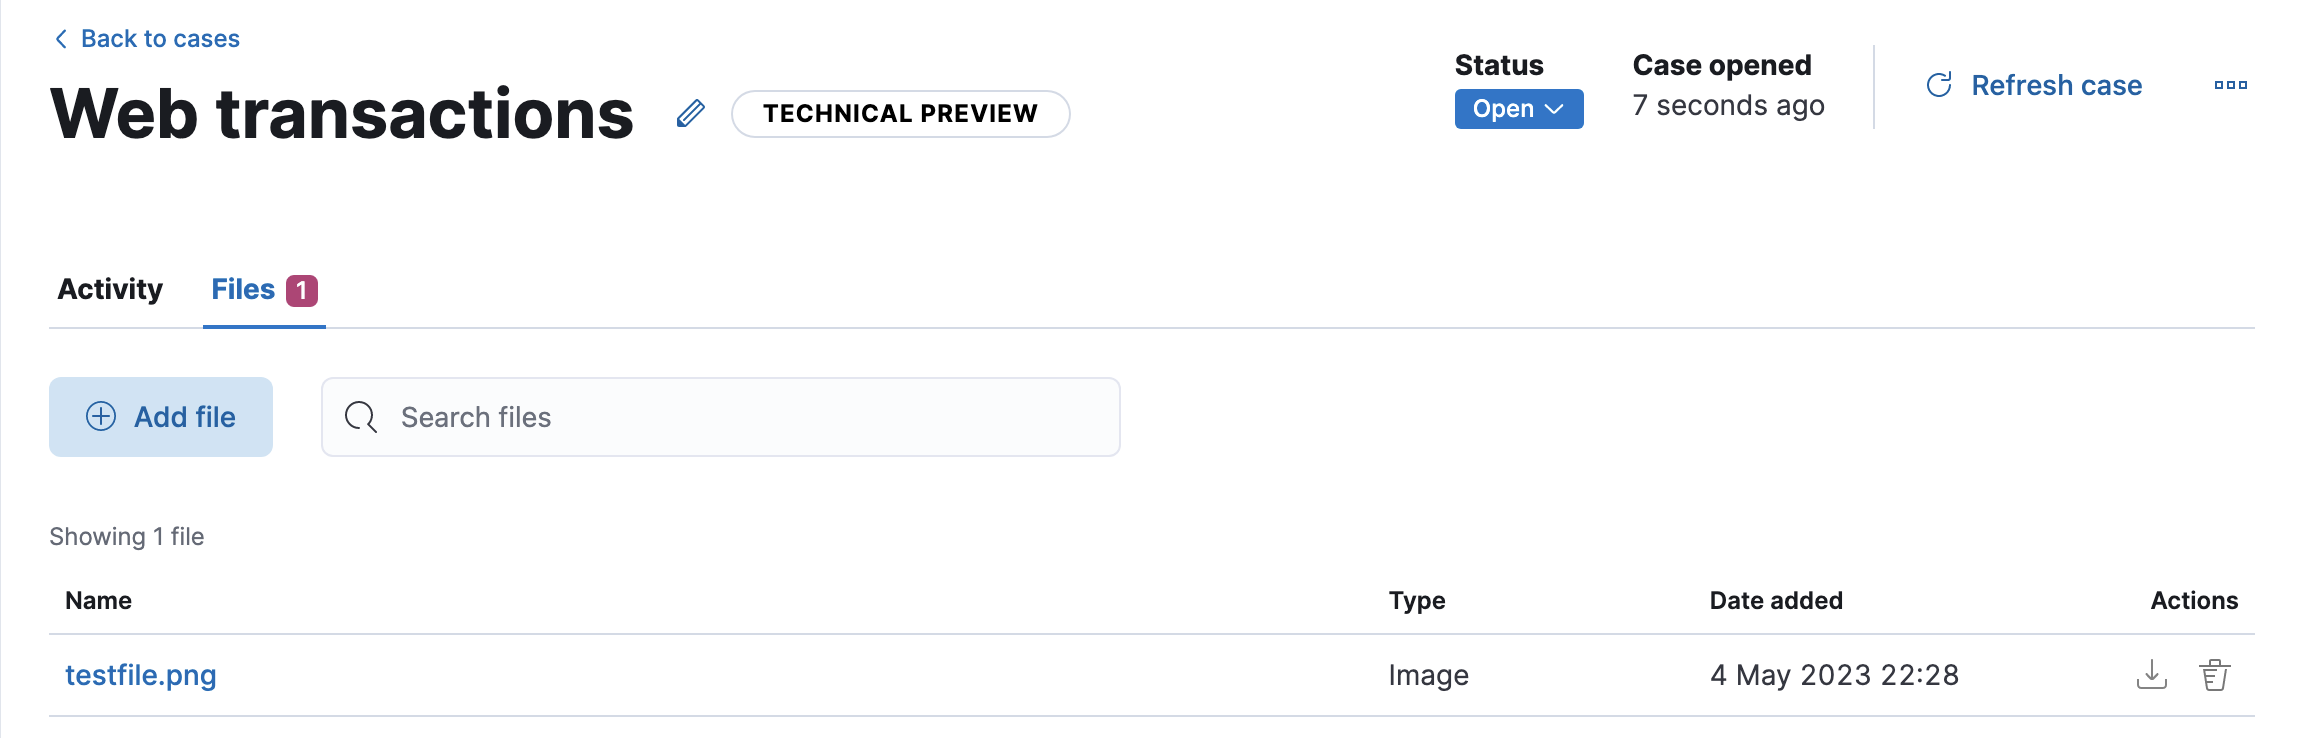
Task: Go back via 'Back to cases' link
Action: click(x=160, y=39)
